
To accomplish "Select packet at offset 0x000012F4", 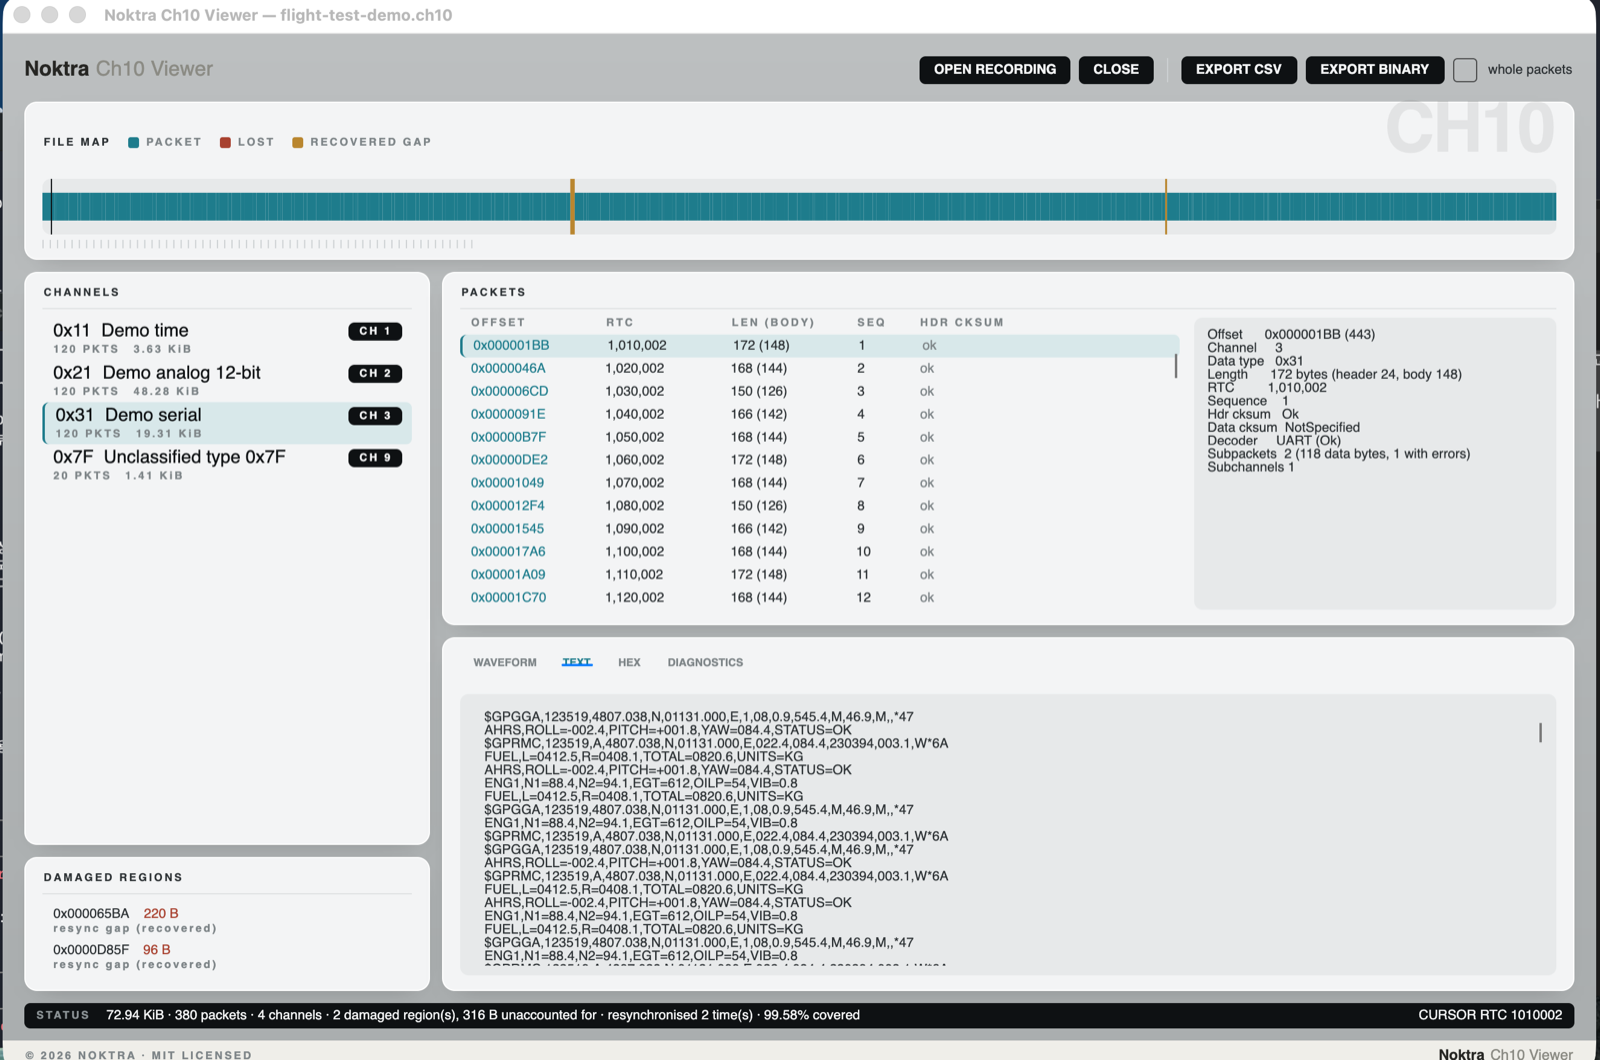I will tap(819, 506).
